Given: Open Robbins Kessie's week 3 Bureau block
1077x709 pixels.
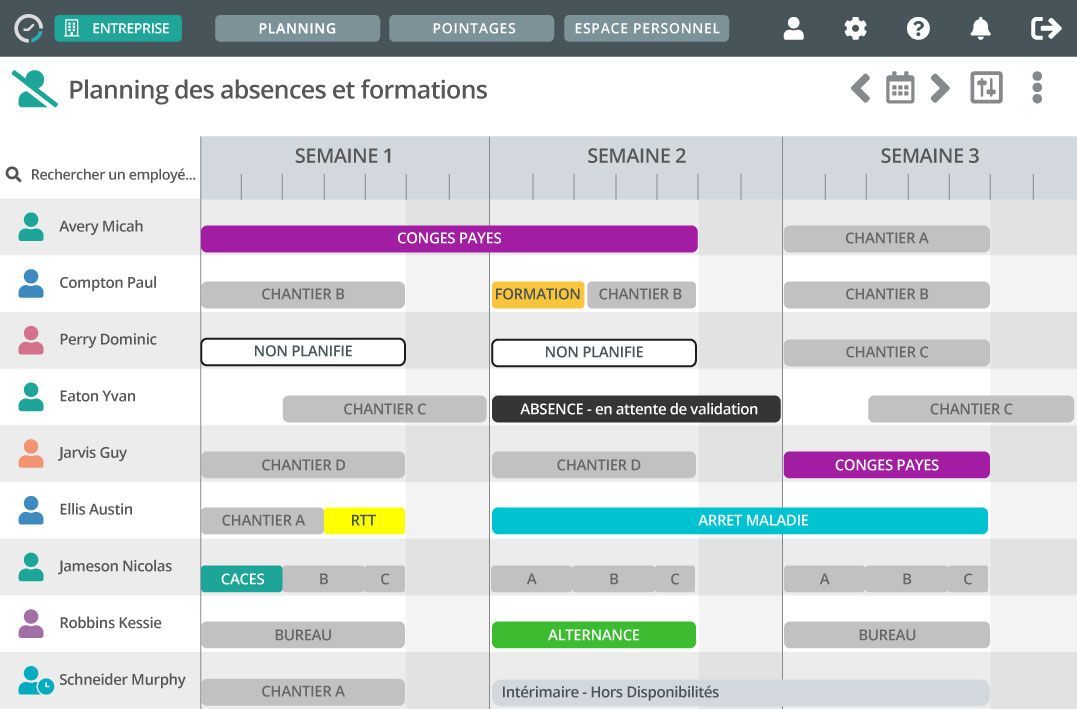Looking at the screenshot, I should click(887, 635).
